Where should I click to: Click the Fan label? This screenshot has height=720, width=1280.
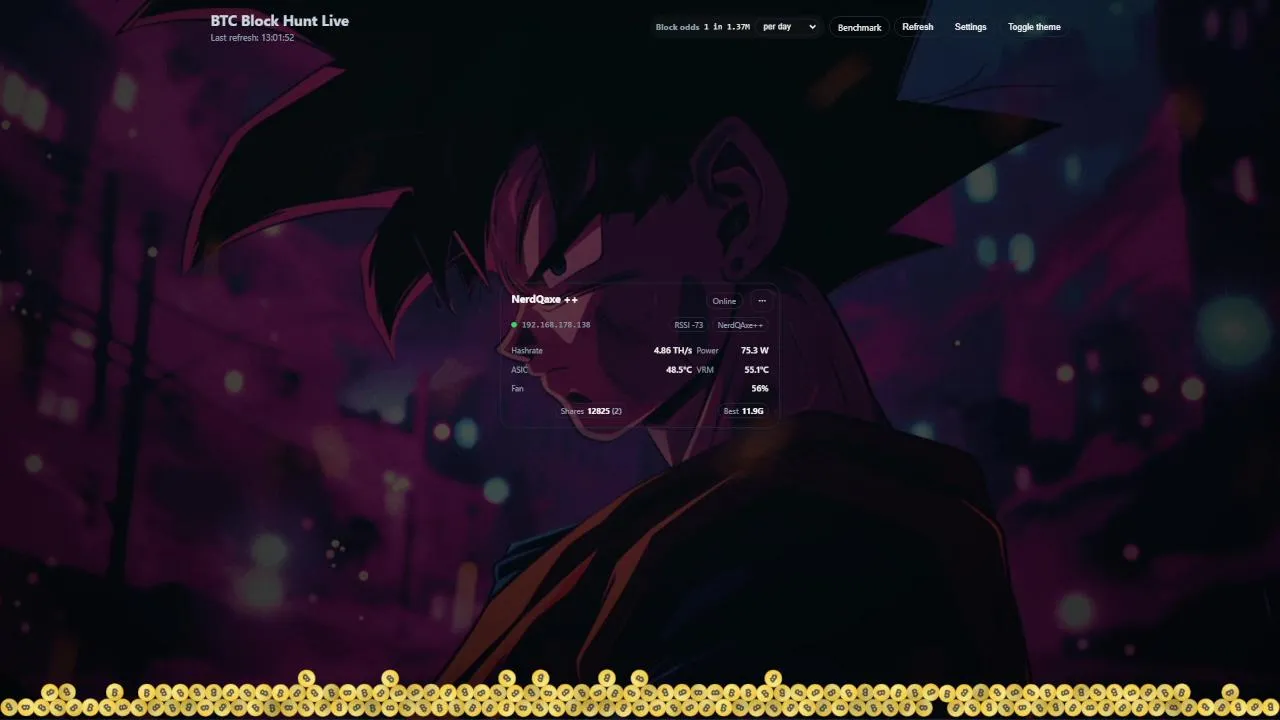517,388
